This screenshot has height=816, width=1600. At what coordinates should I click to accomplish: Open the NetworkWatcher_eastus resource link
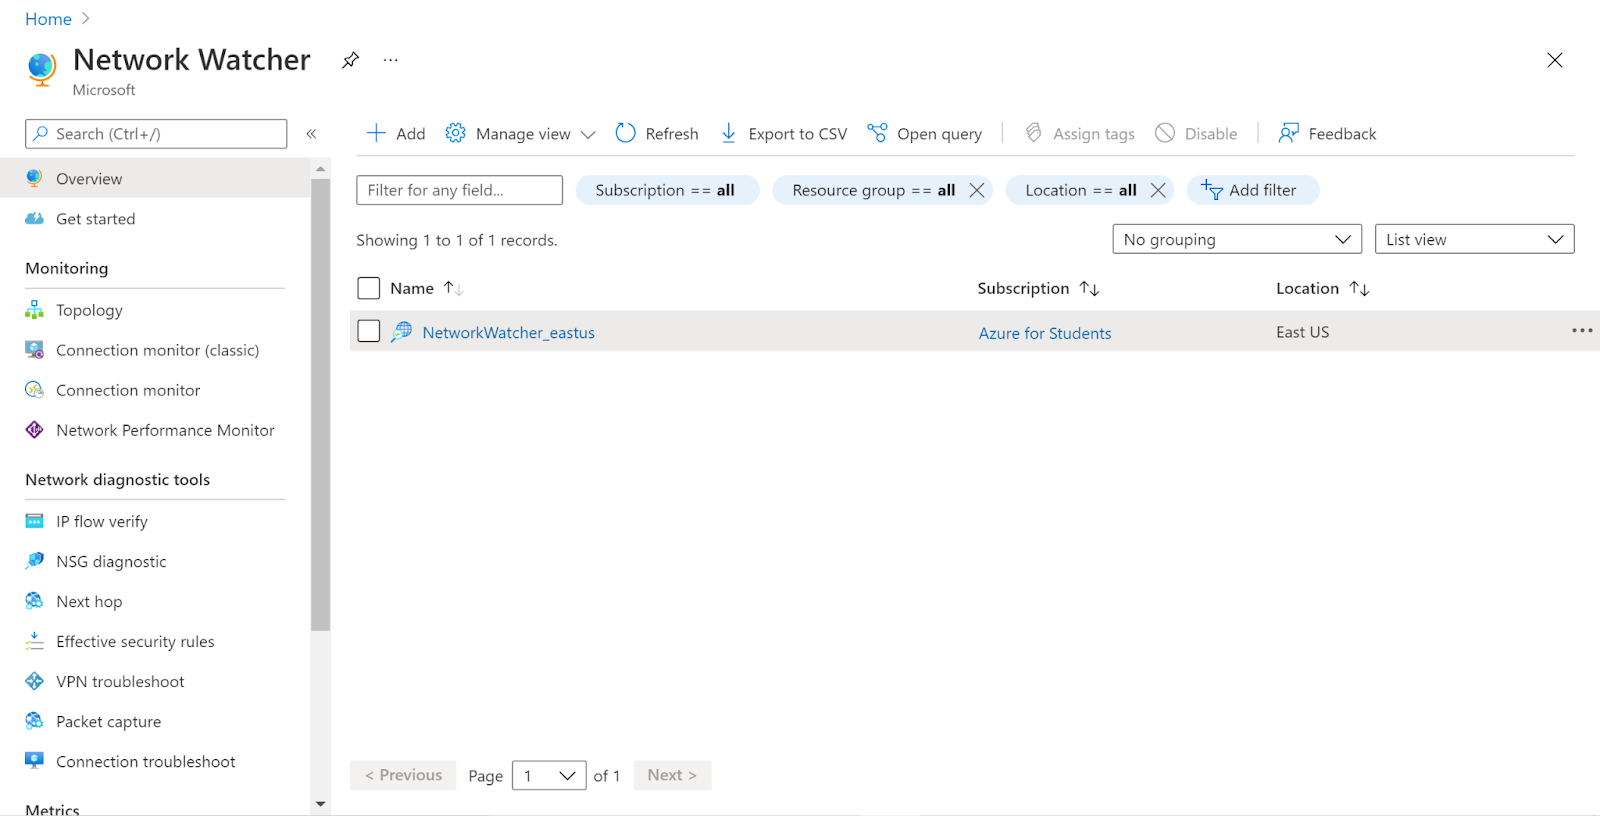pos(508,333)
